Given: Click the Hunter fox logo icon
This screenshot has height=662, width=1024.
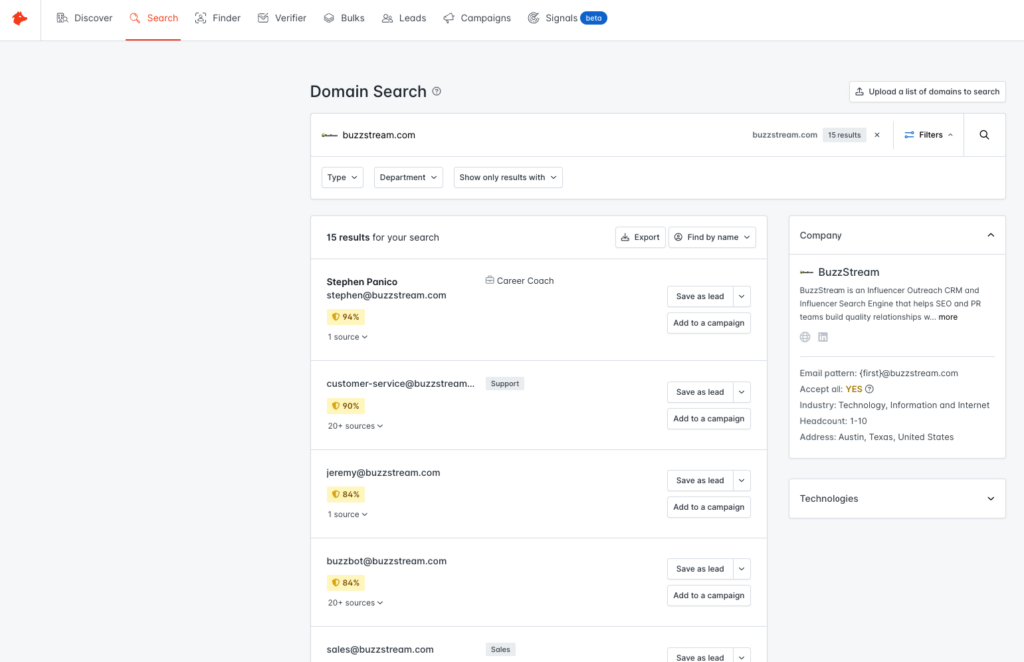Looking at the screenshot, I should 20,19.
